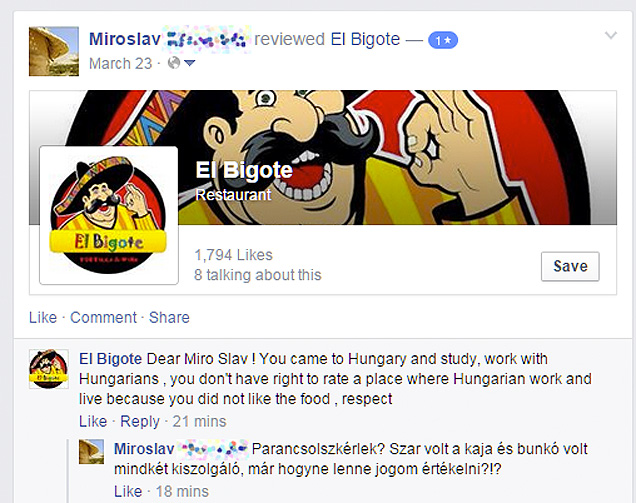The width and height of the screenshot is (636, 503).
Task: Reply to El Bigote's comment
Action: (140, 421)
